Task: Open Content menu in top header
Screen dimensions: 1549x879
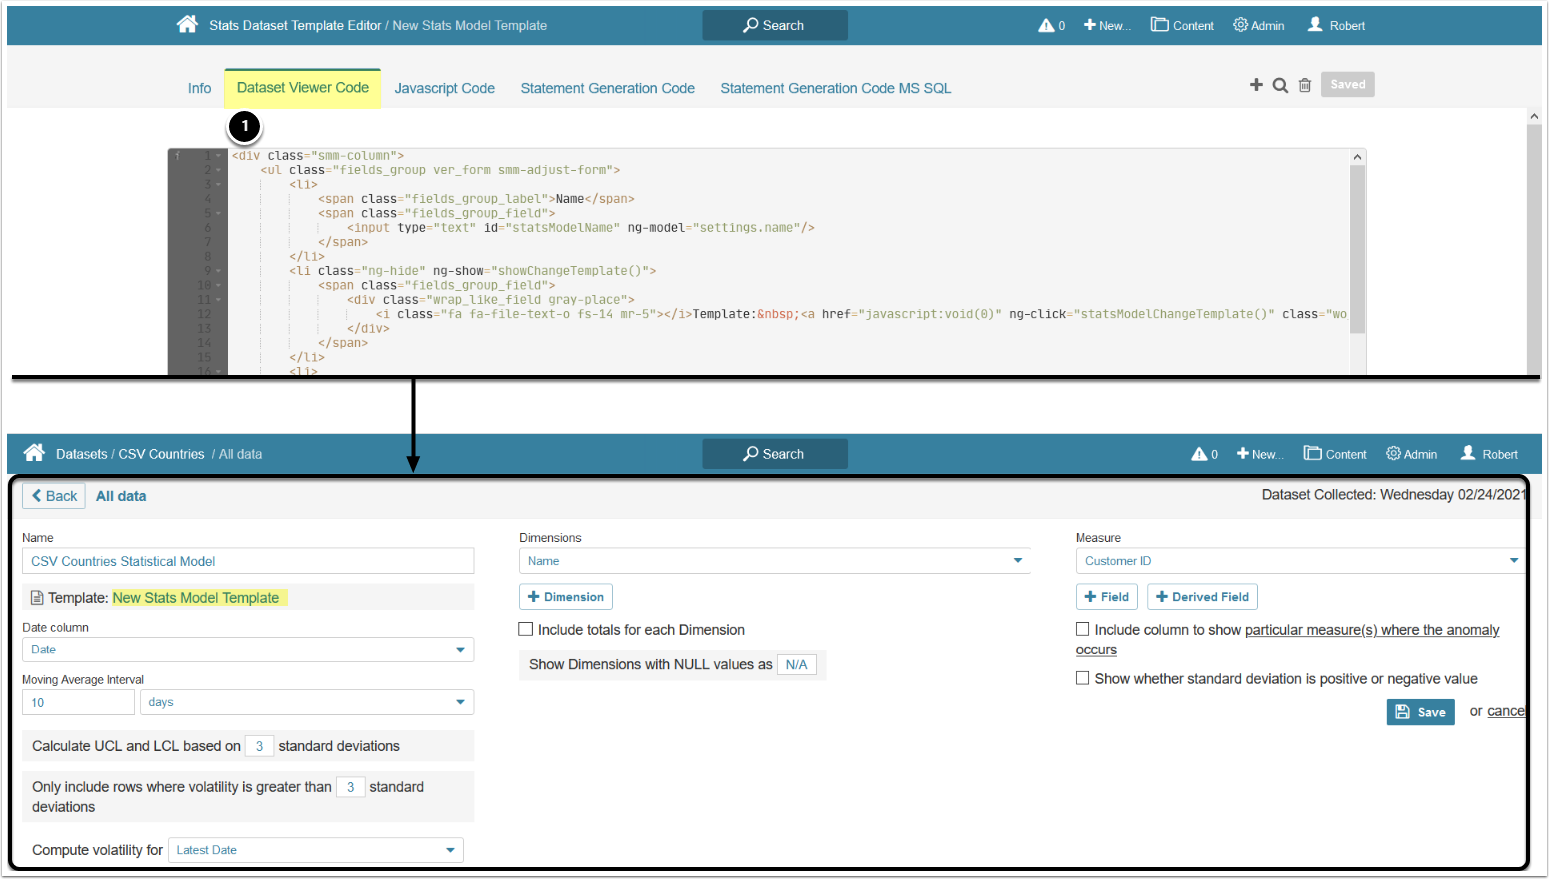Action: coord(1182,26)
